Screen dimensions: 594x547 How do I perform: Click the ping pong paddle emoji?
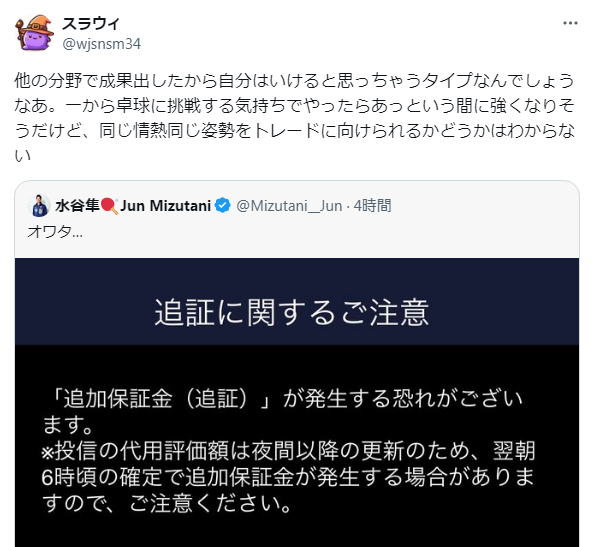109,206
